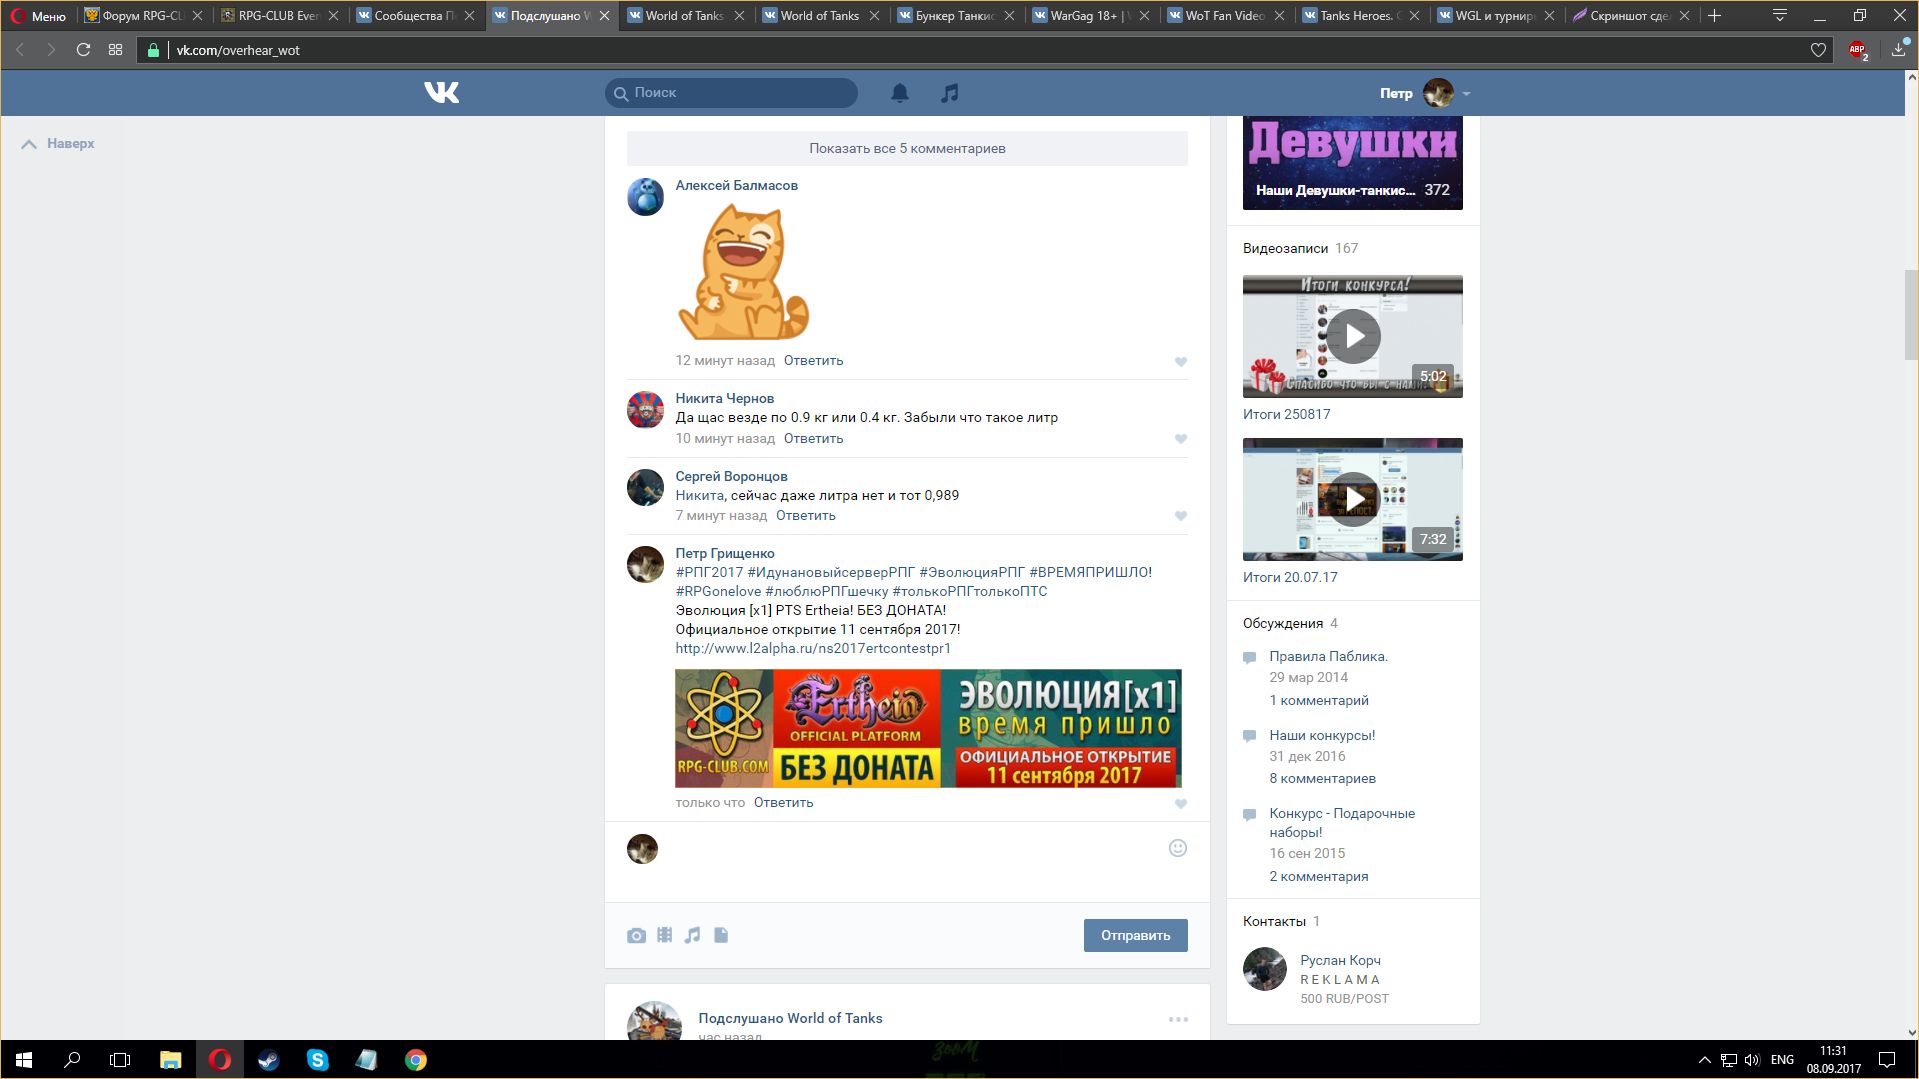Like Никита Чернов's comment
Image resolution: width=1919 pixels, height=1079 pixels.
(1181, 439)
